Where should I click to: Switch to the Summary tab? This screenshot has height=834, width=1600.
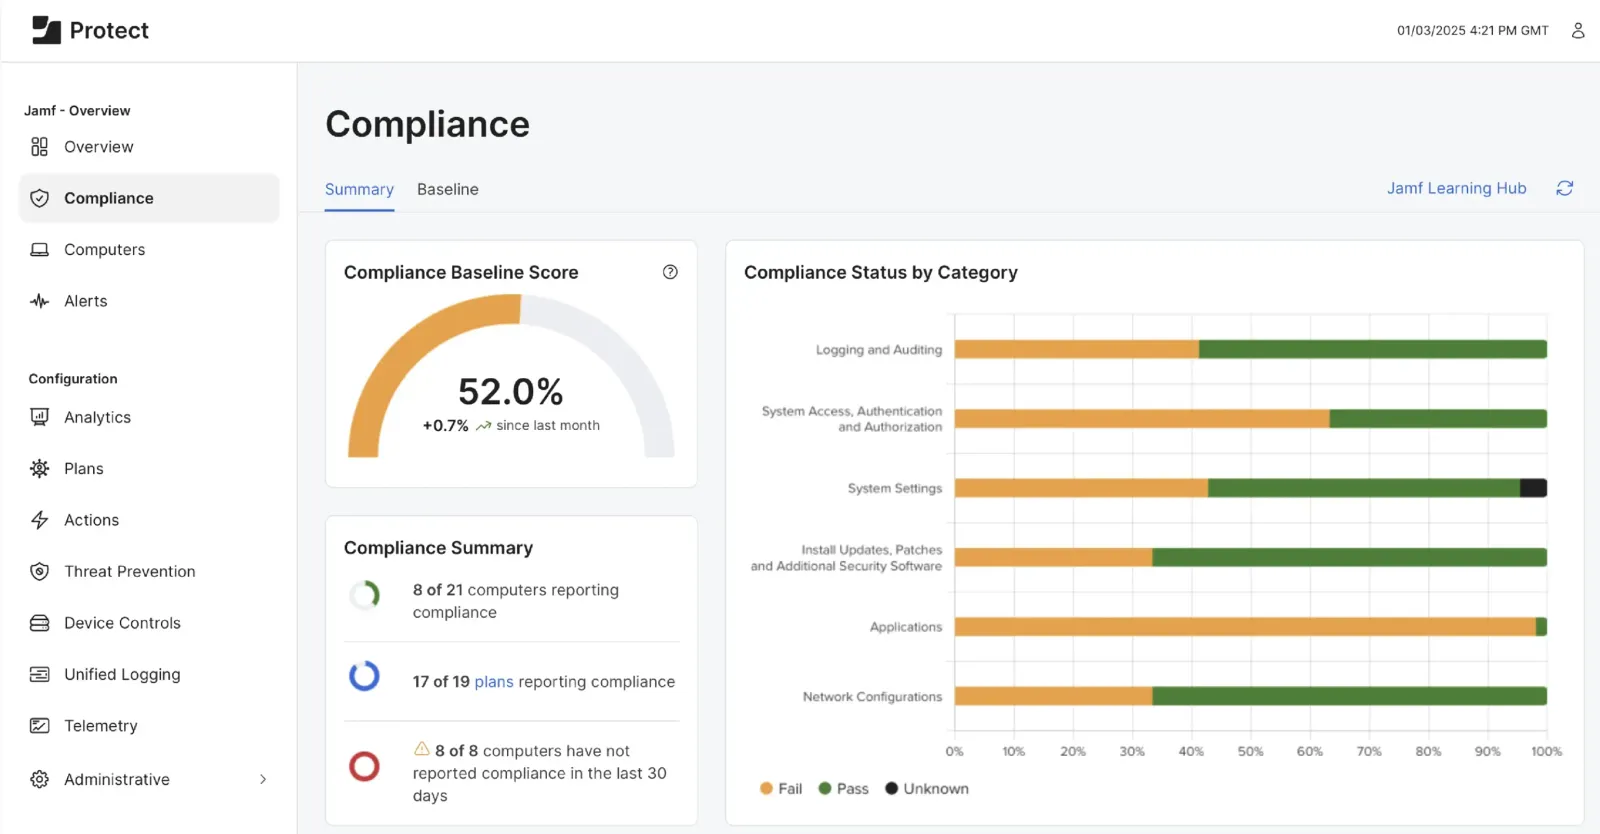click(359, 189)
